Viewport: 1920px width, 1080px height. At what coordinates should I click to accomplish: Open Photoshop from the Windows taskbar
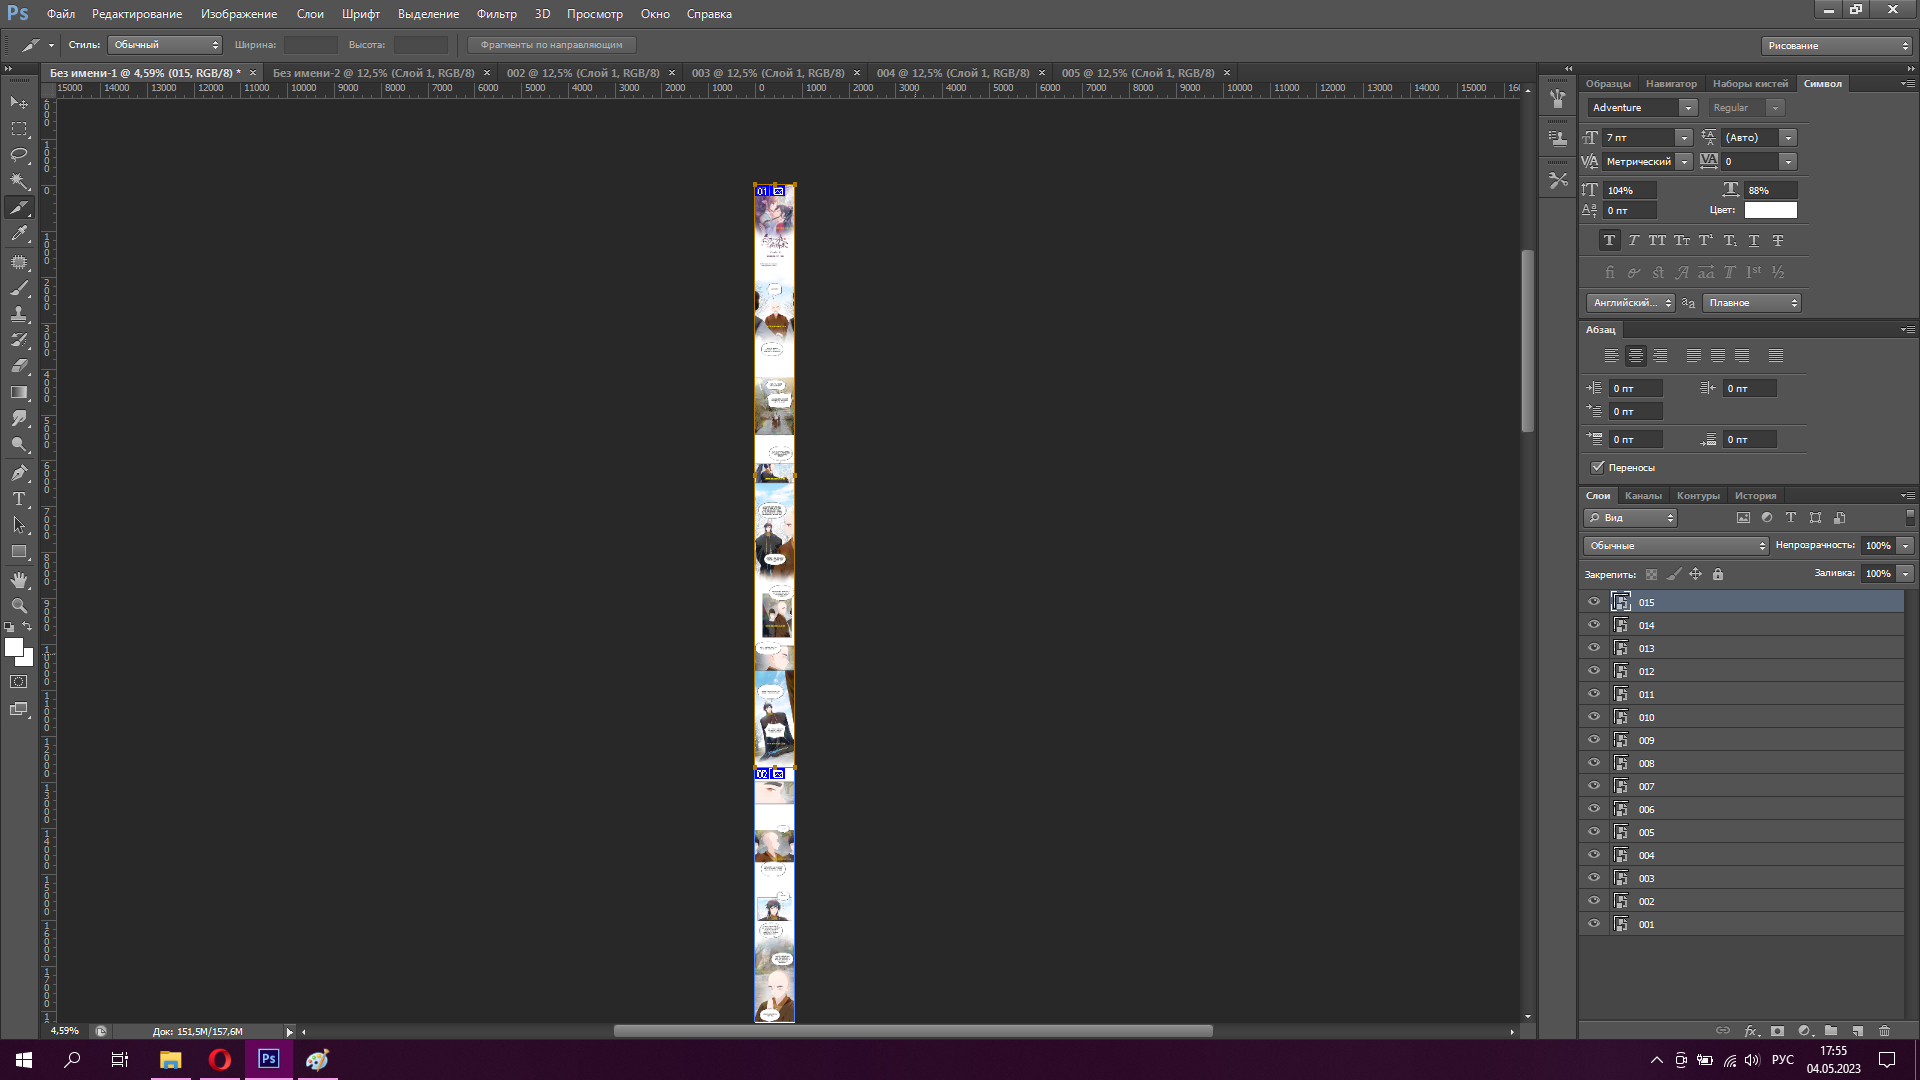pos(268,1059)
